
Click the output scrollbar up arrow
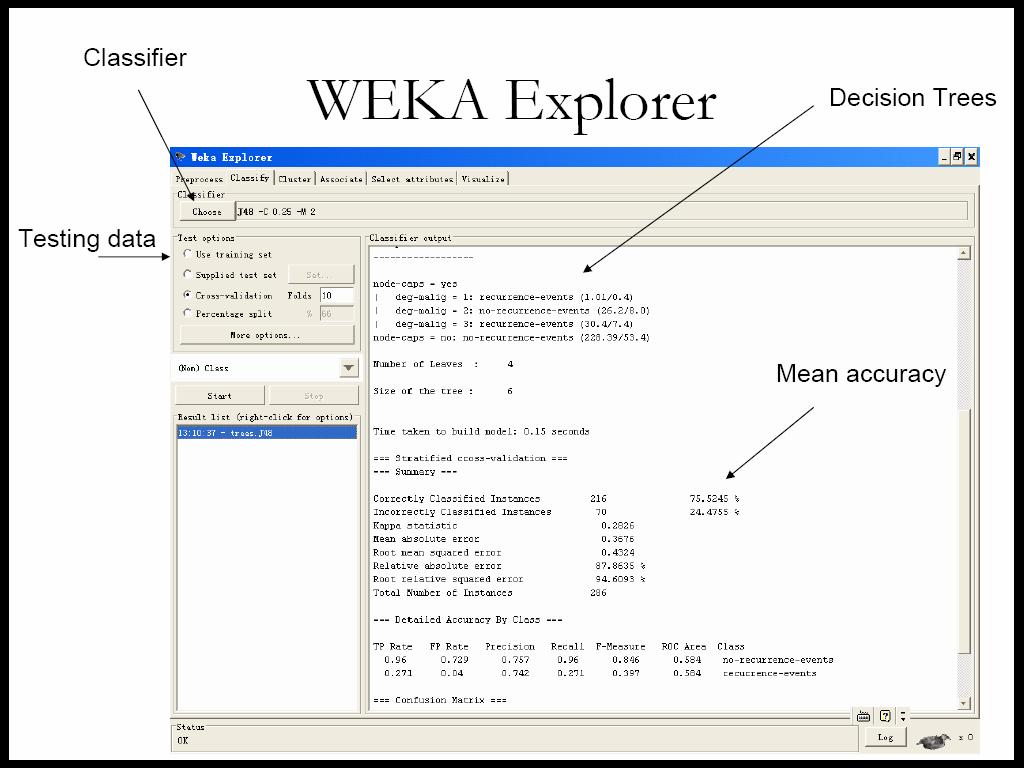pyautogui.click(x=964, y=253)
